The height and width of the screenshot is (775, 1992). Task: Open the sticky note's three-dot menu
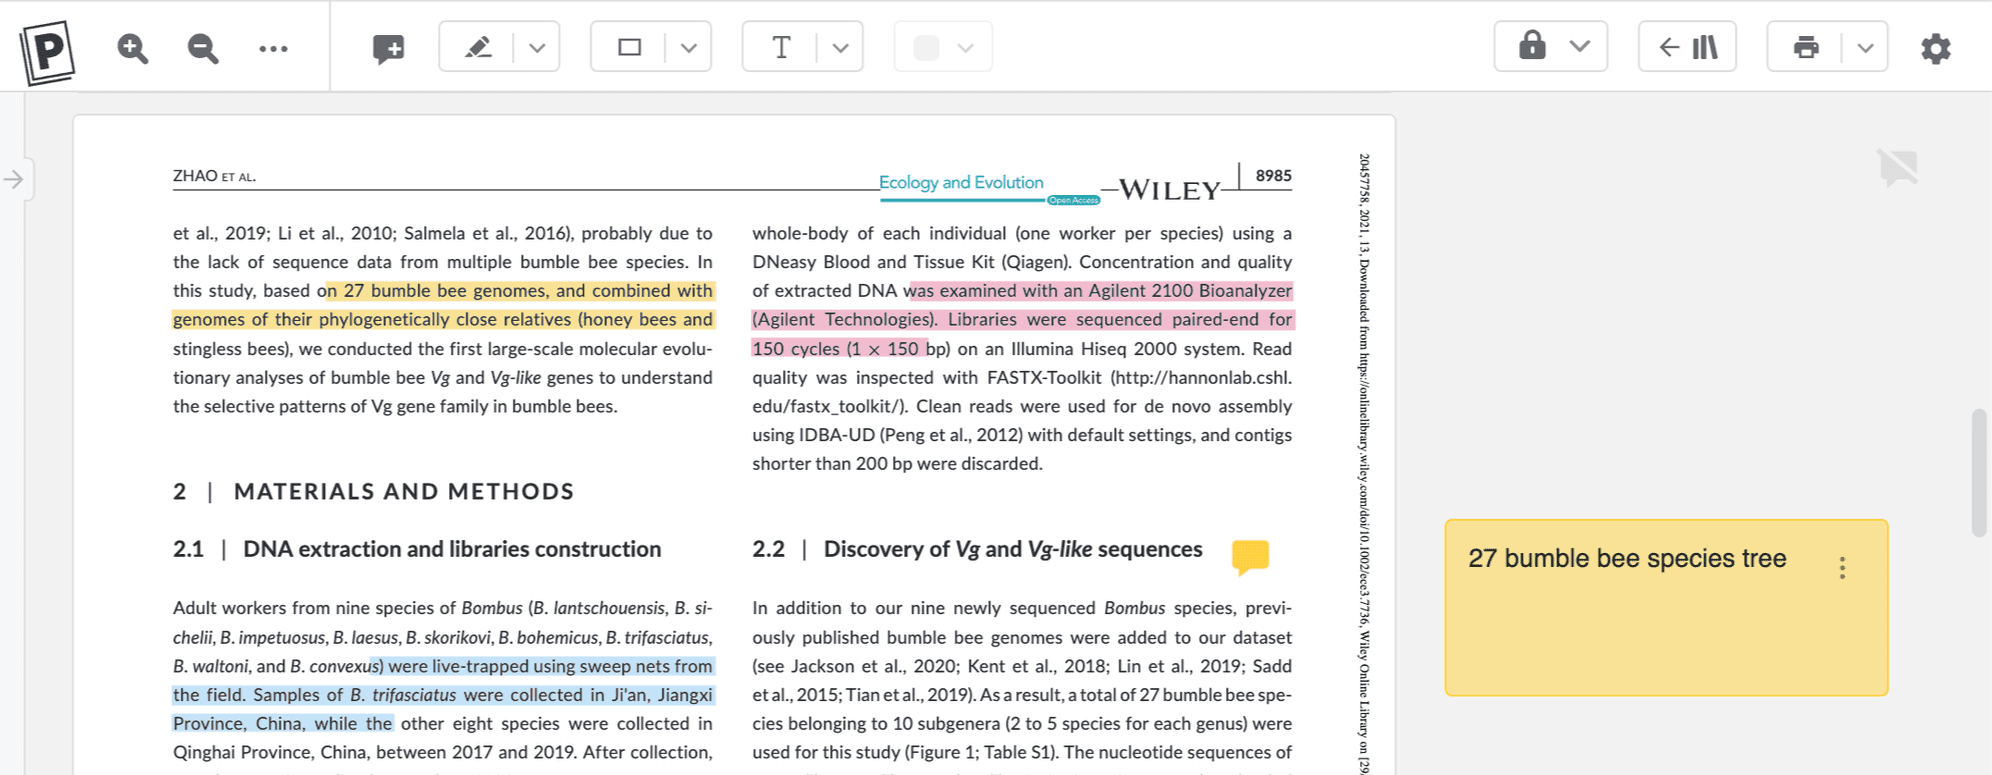pyautogui.click(x=1842, y=568)
